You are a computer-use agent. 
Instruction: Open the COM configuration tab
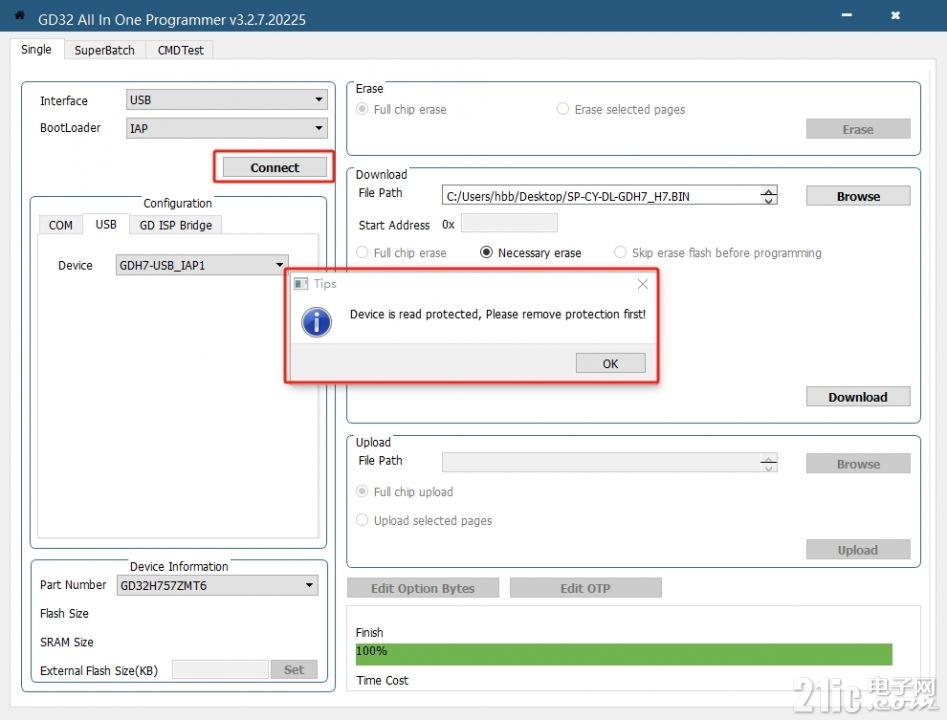tap(60, 225)
